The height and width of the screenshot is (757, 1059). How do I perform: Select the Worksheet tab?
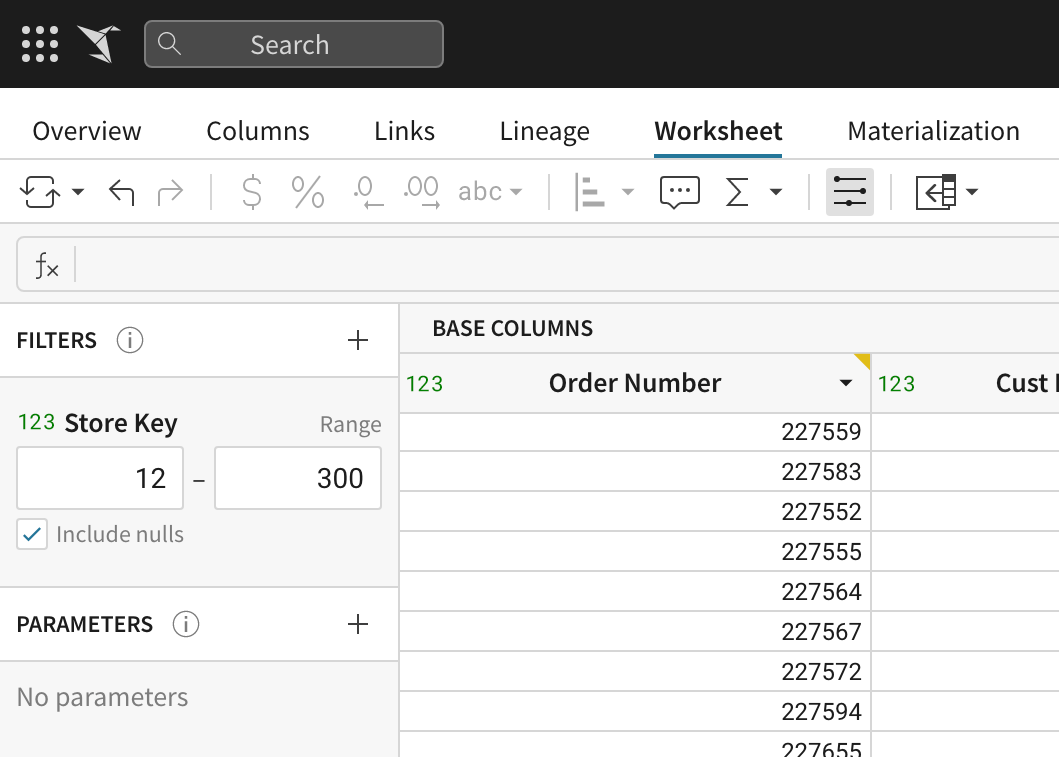tap(718, 131)
